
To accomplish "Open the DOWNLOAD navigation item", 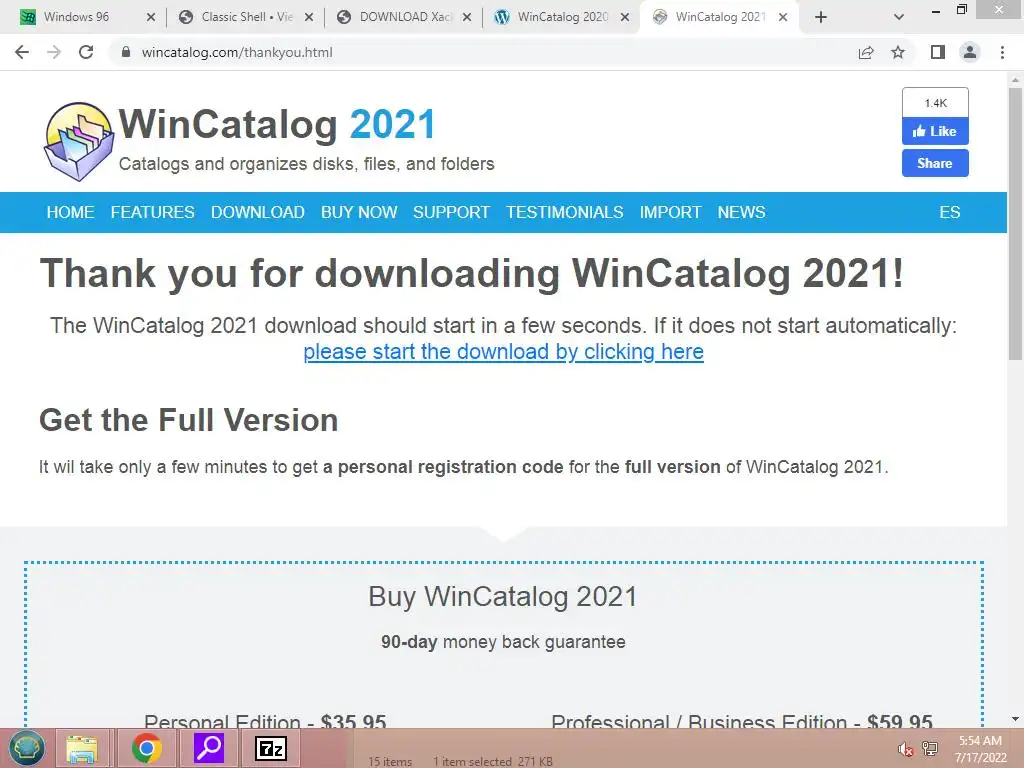I will 257,212.
